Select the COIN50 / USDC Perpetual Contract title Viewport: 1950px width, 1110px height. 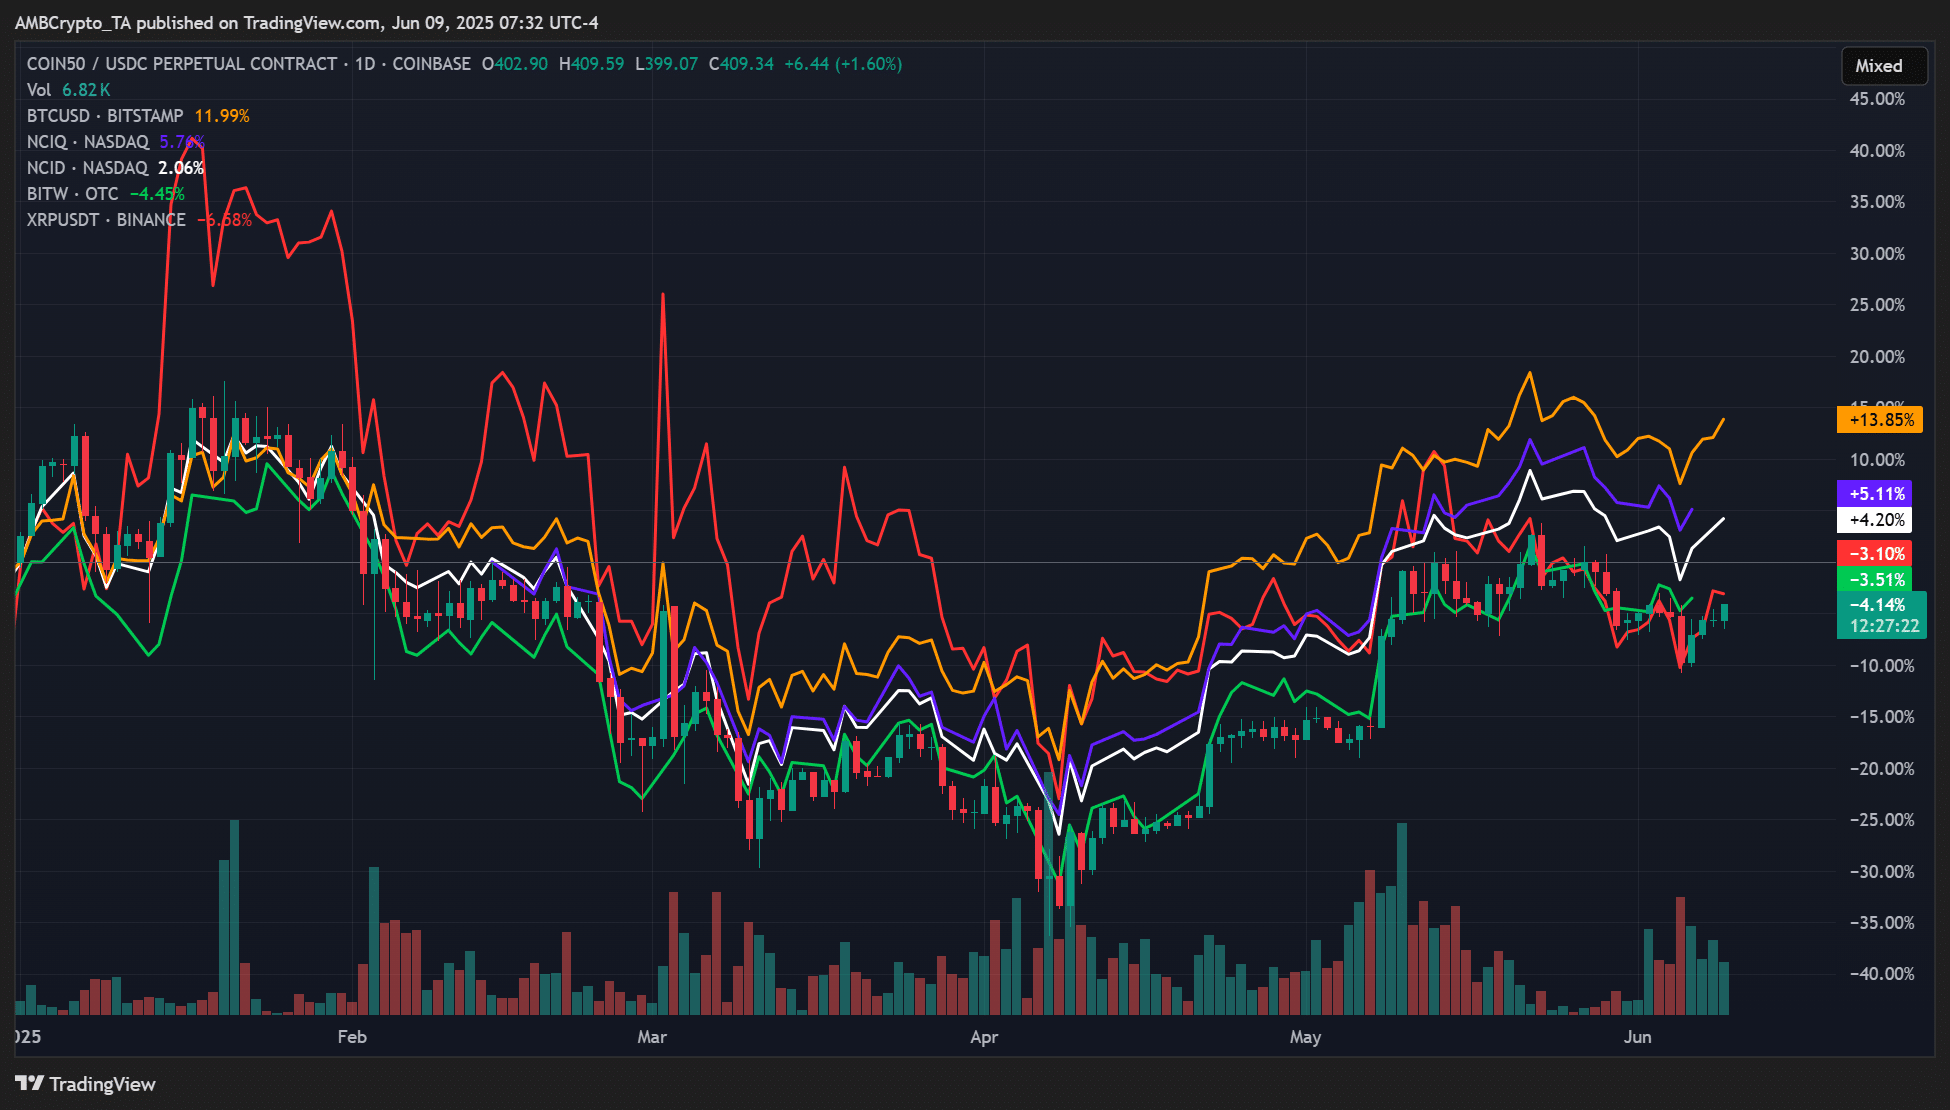(182, 64)
